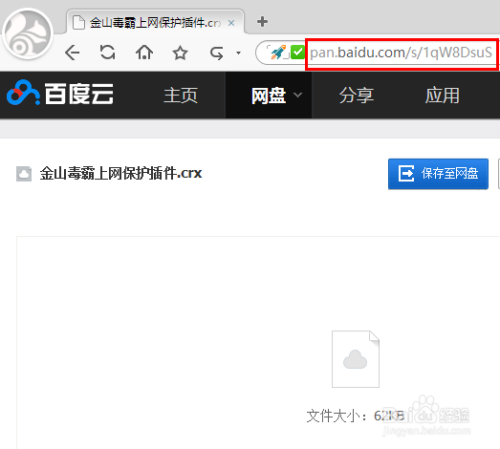This screenshot has height=449, width=500.
Task: Open the 分享 navigation item
Action: tap(356, 95)
